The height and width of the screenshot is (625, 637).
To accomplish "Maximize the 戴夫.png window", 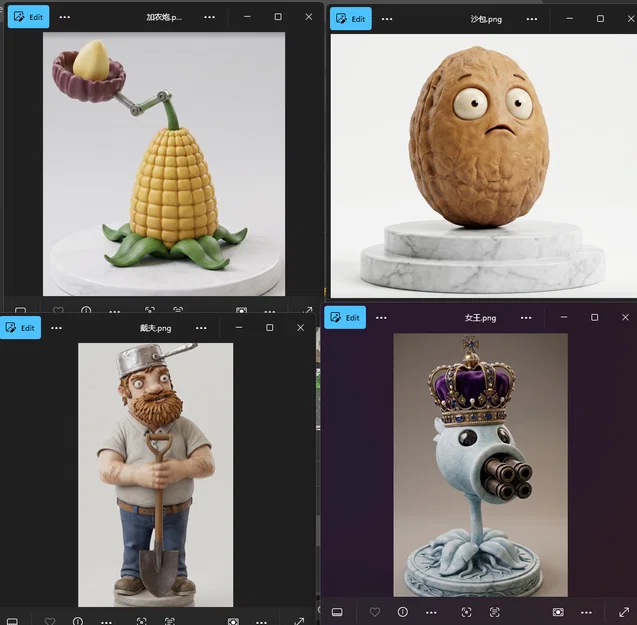I will click(x=269, y=328).
